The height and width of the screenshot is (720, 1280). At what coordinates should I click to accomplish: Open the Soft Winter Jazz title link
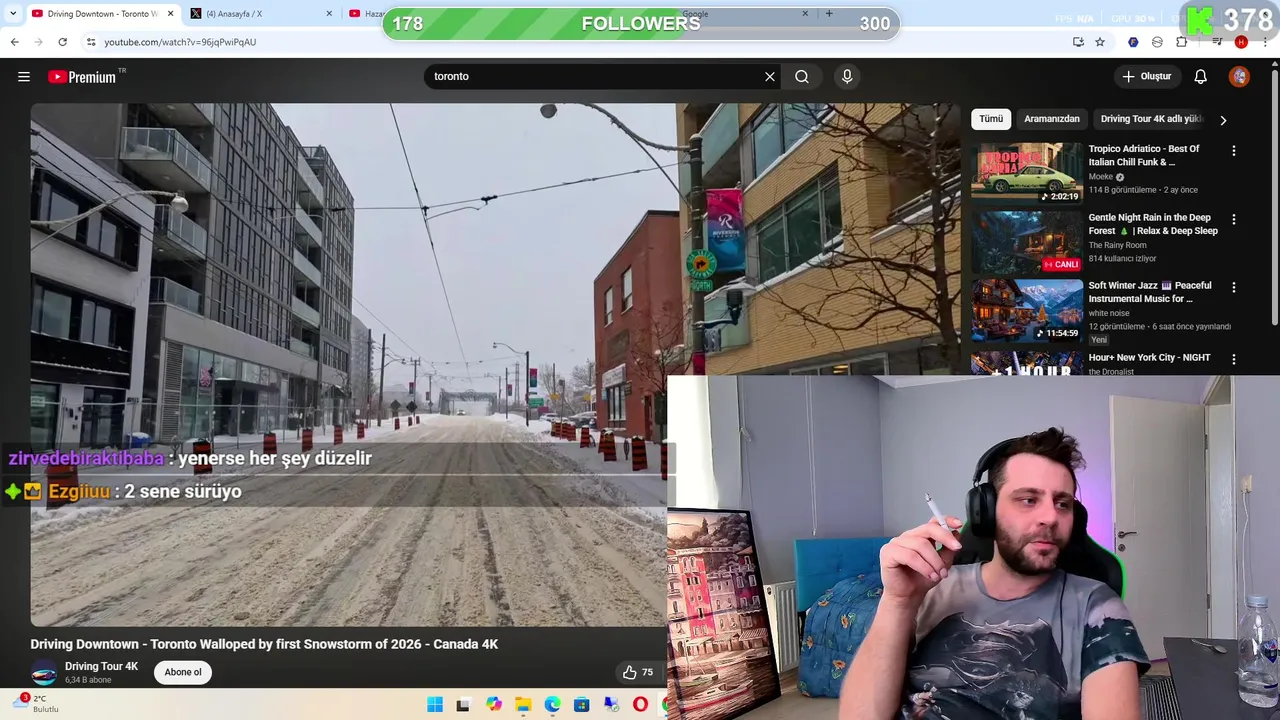[1150, 292]
